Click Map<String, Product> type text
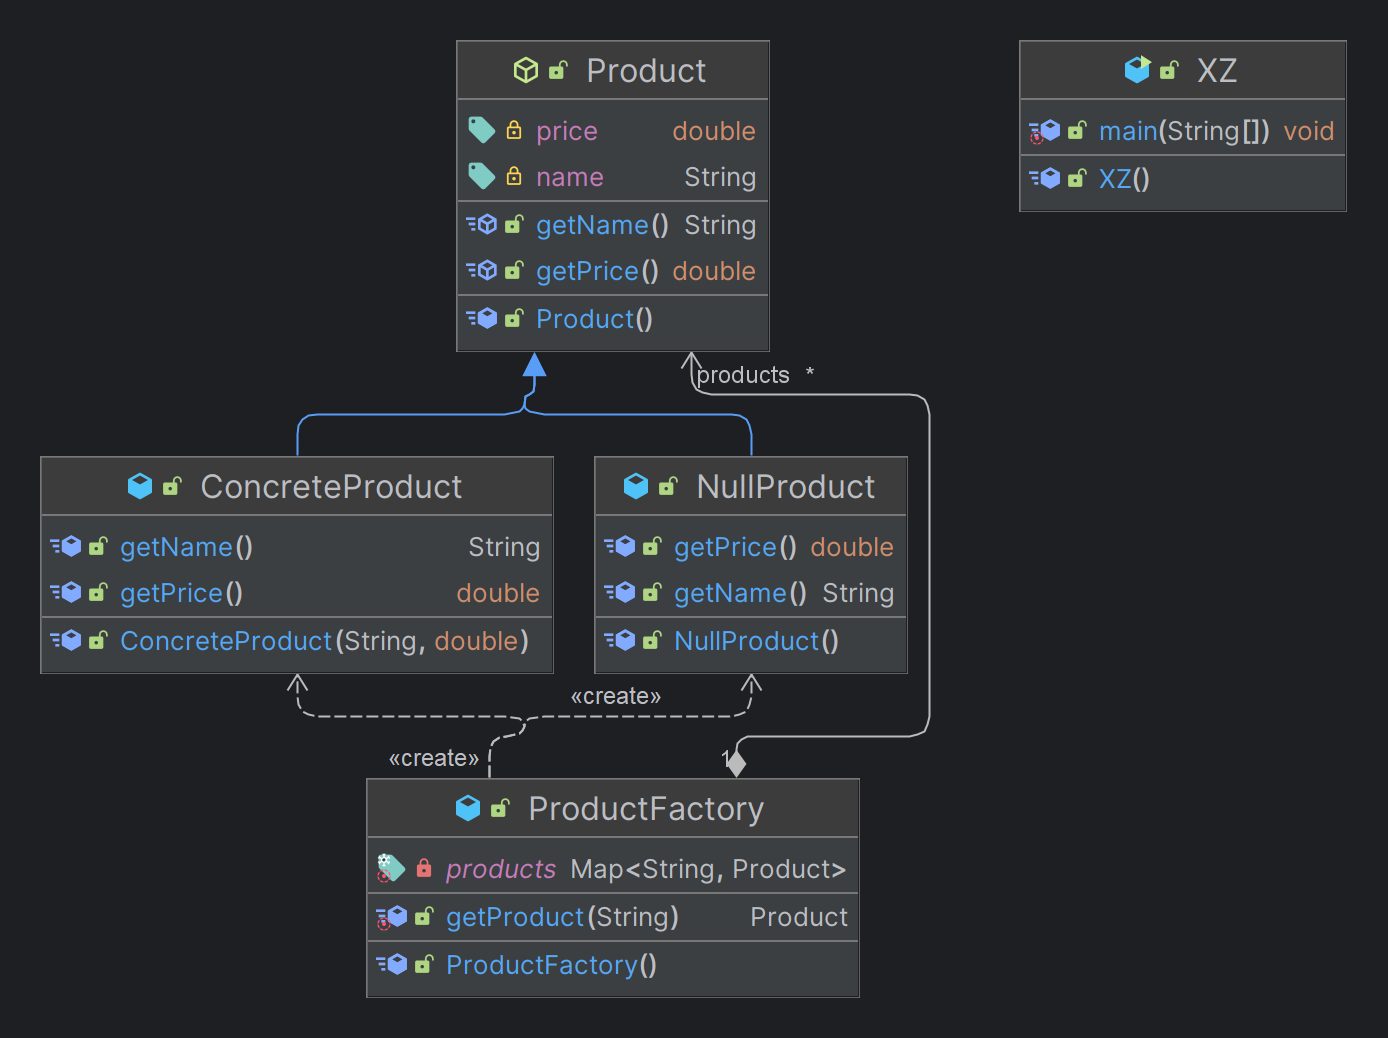The image size is (1388, 1038). (708, 869)
